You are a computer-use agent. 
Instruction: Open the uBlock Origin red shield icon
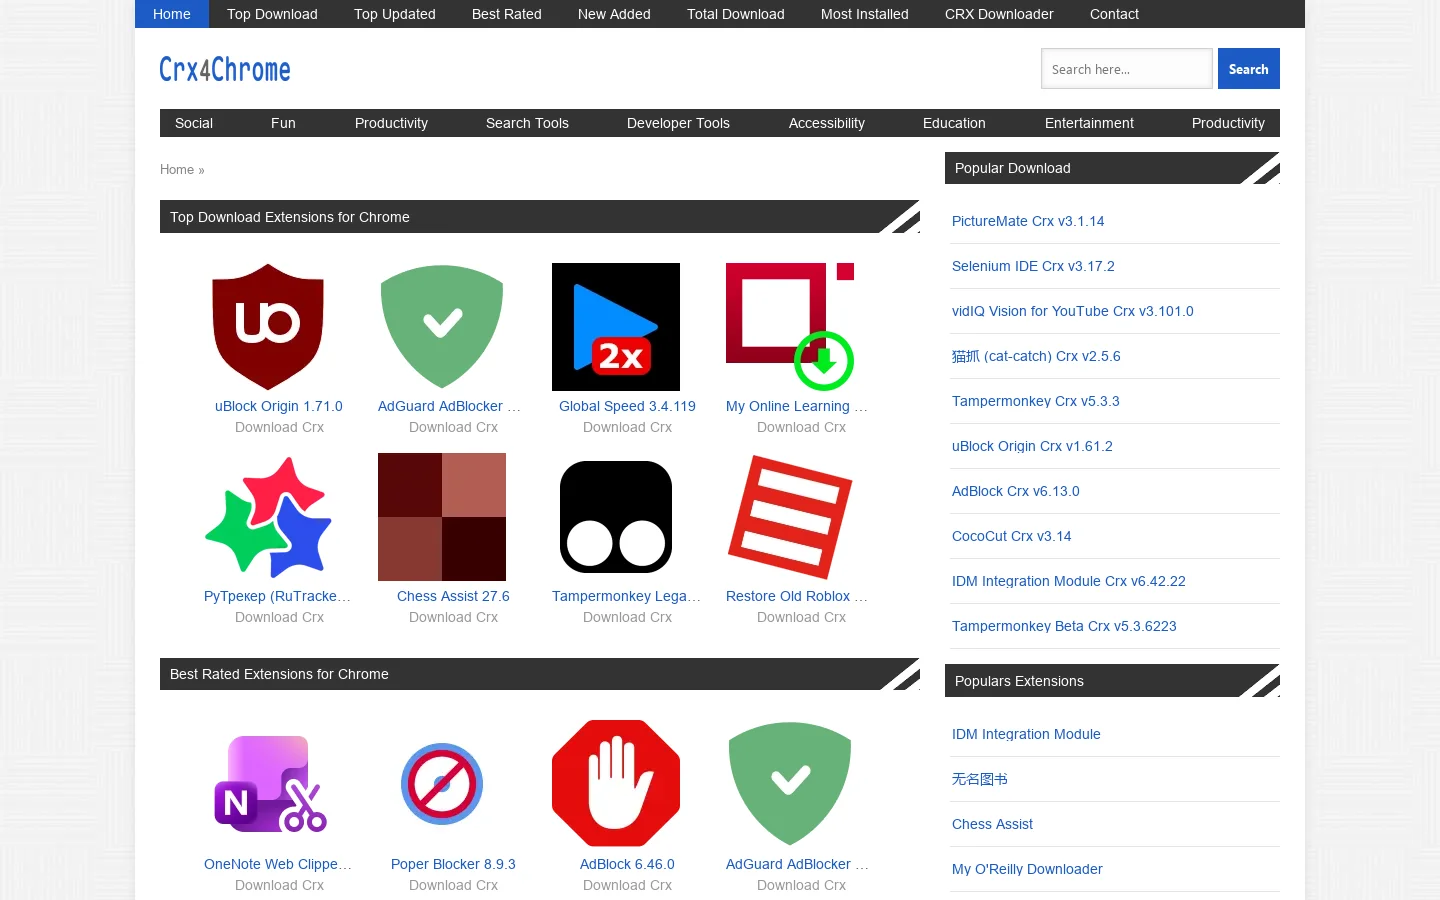(268, 327)
